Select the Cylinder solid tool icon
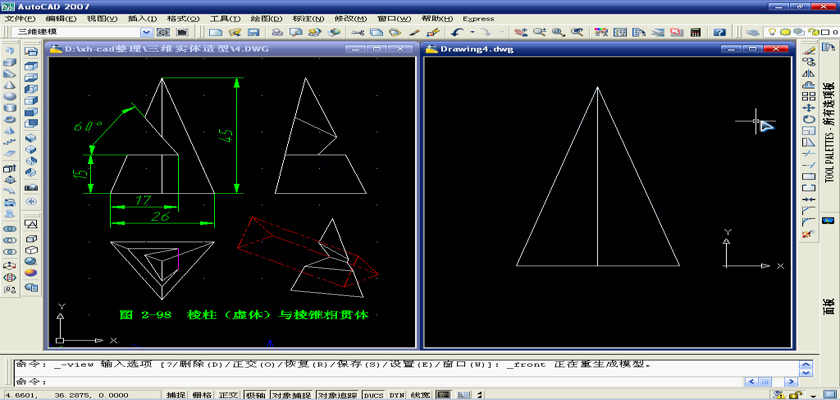This screenshot has width=840, height=400. point(10,108)
